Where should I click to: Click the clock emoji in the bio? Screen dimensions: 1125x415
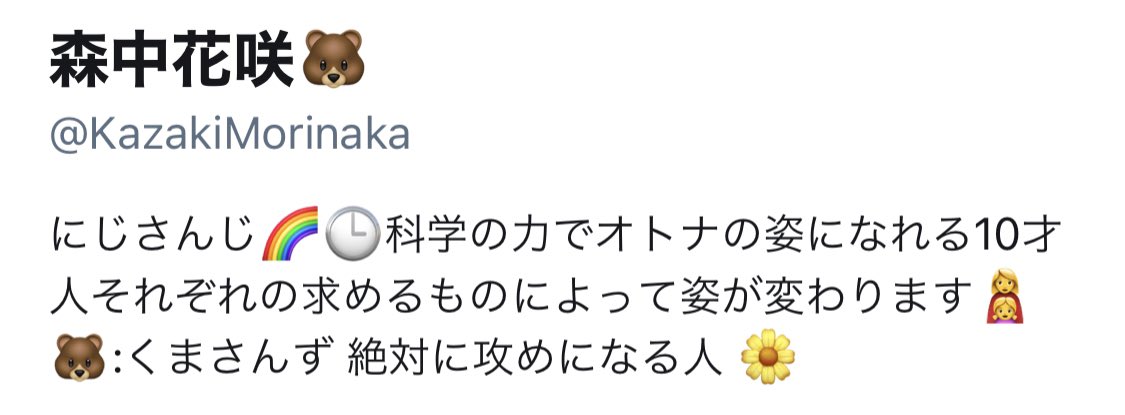(352, 233)
